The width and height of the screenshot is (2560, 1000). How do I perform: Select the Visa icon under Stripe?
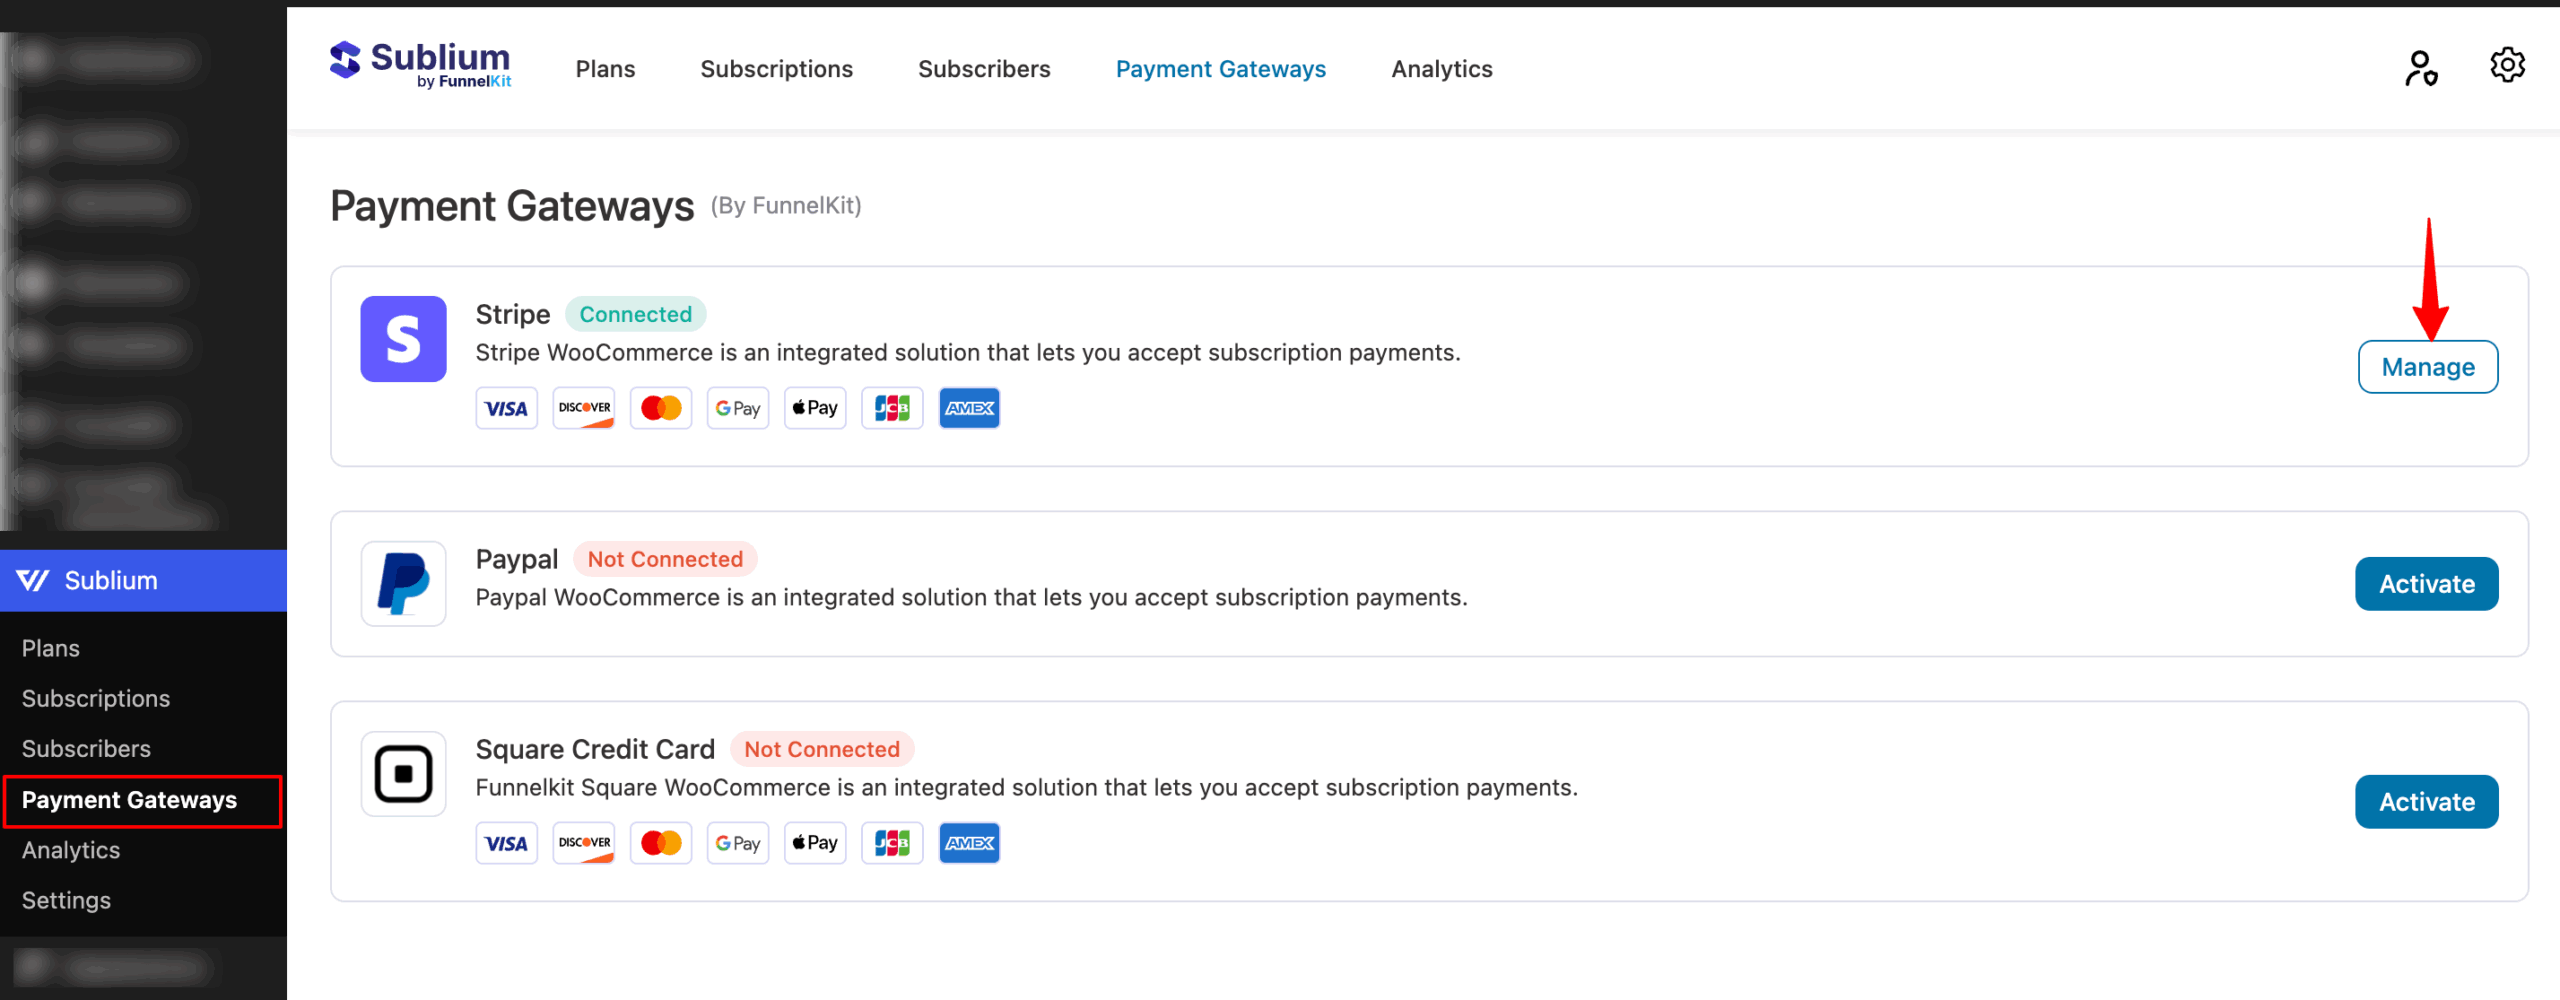(x=506, y=407)
